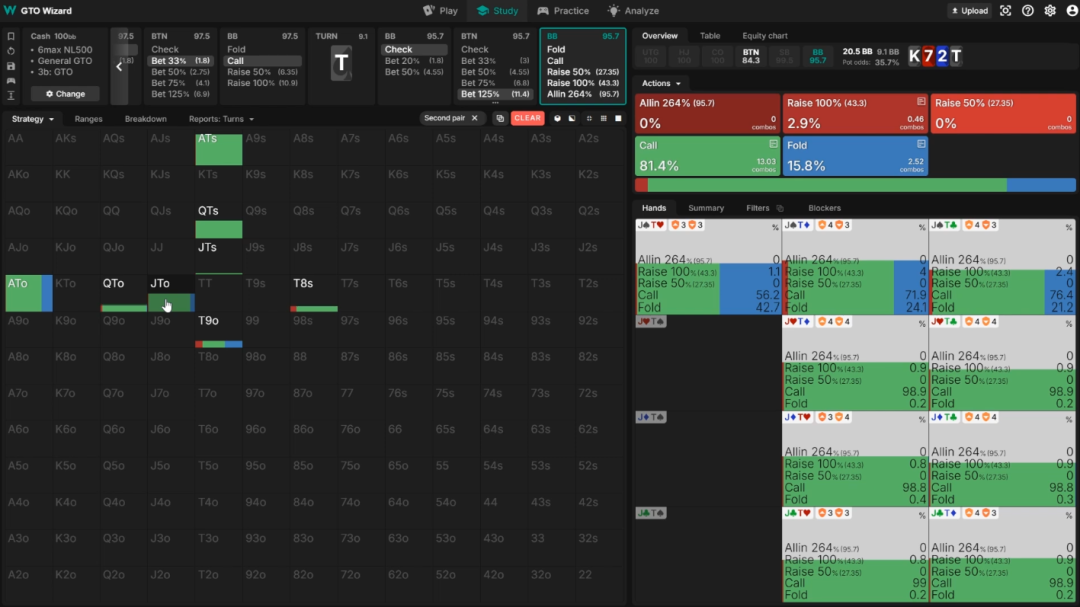The image size is (1080, 607).
Task: Click the Fold 15.8% action card
Action: pos(855,156)
